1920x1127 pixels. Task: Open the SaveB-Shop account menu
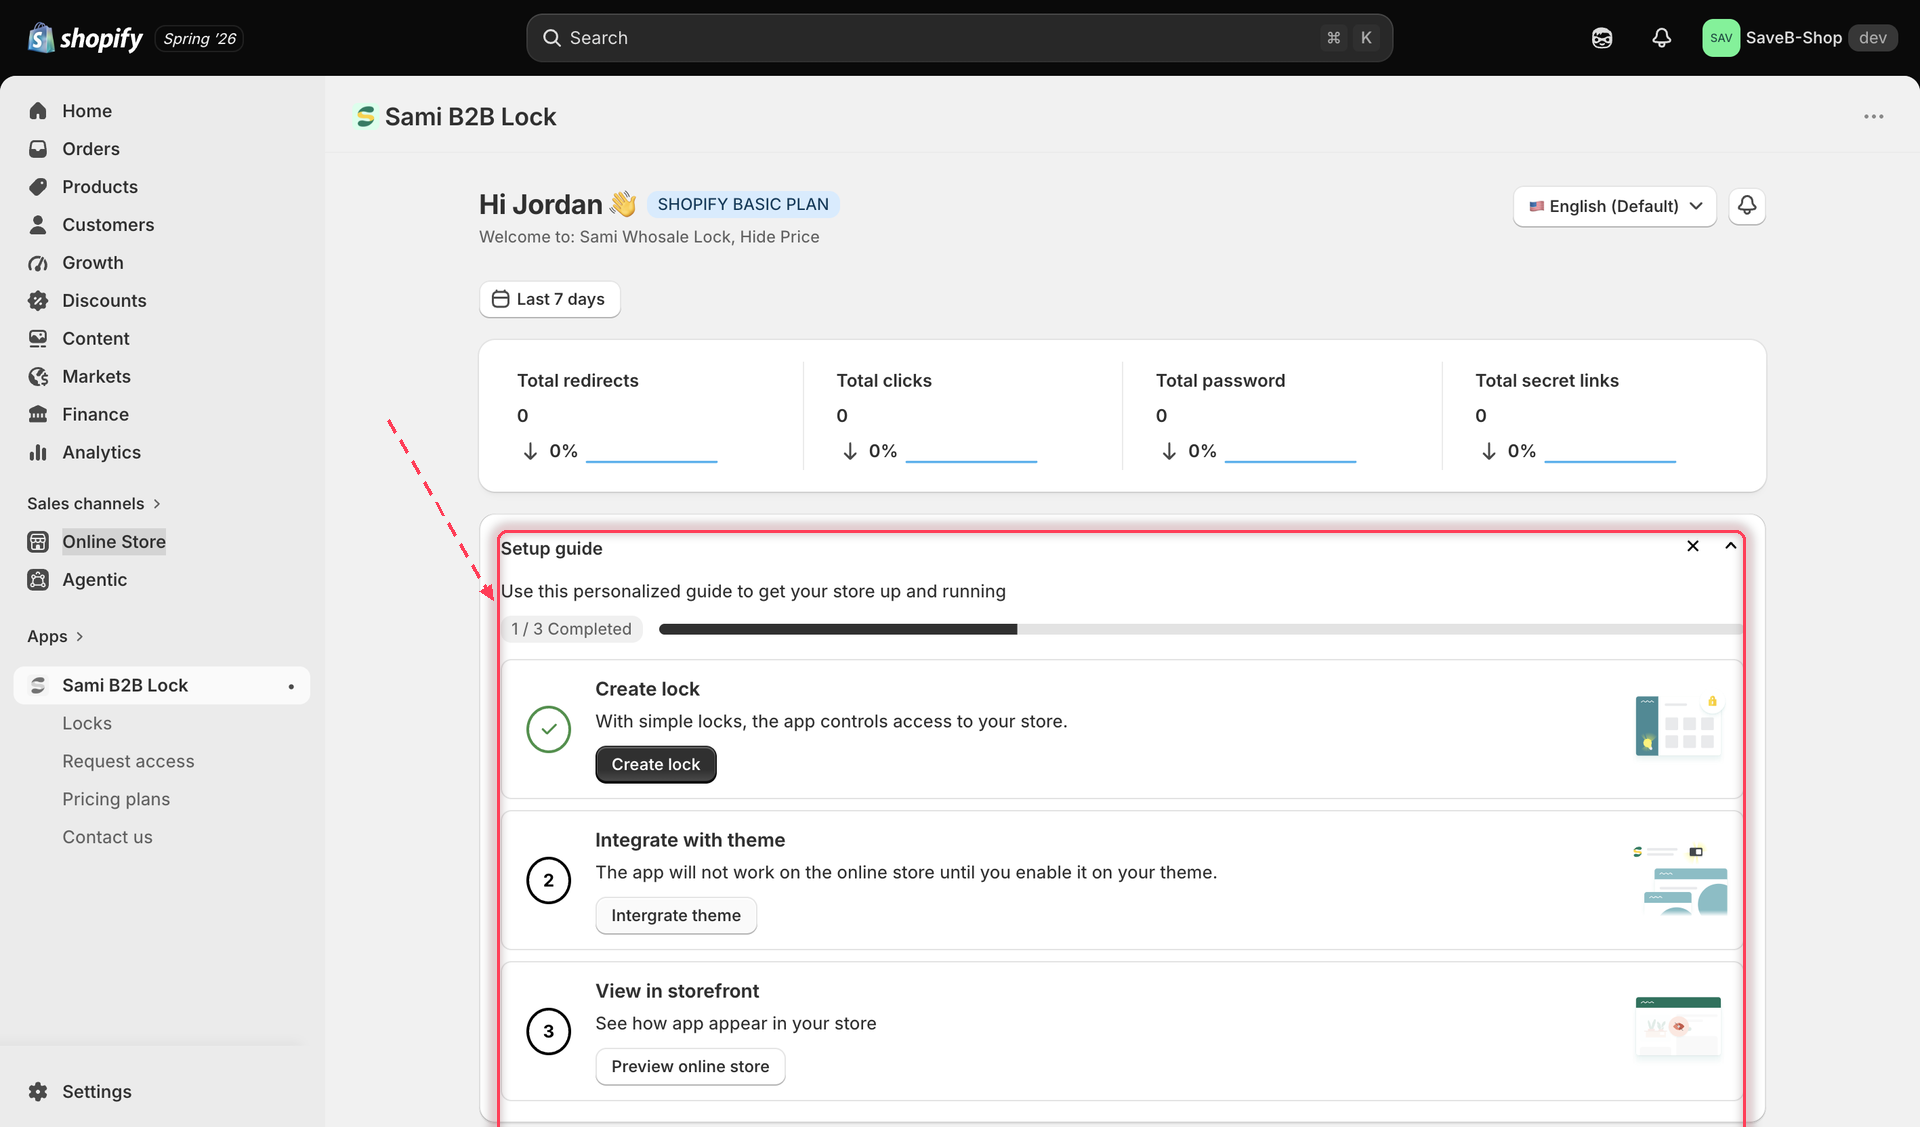[x=1799, y=38]
